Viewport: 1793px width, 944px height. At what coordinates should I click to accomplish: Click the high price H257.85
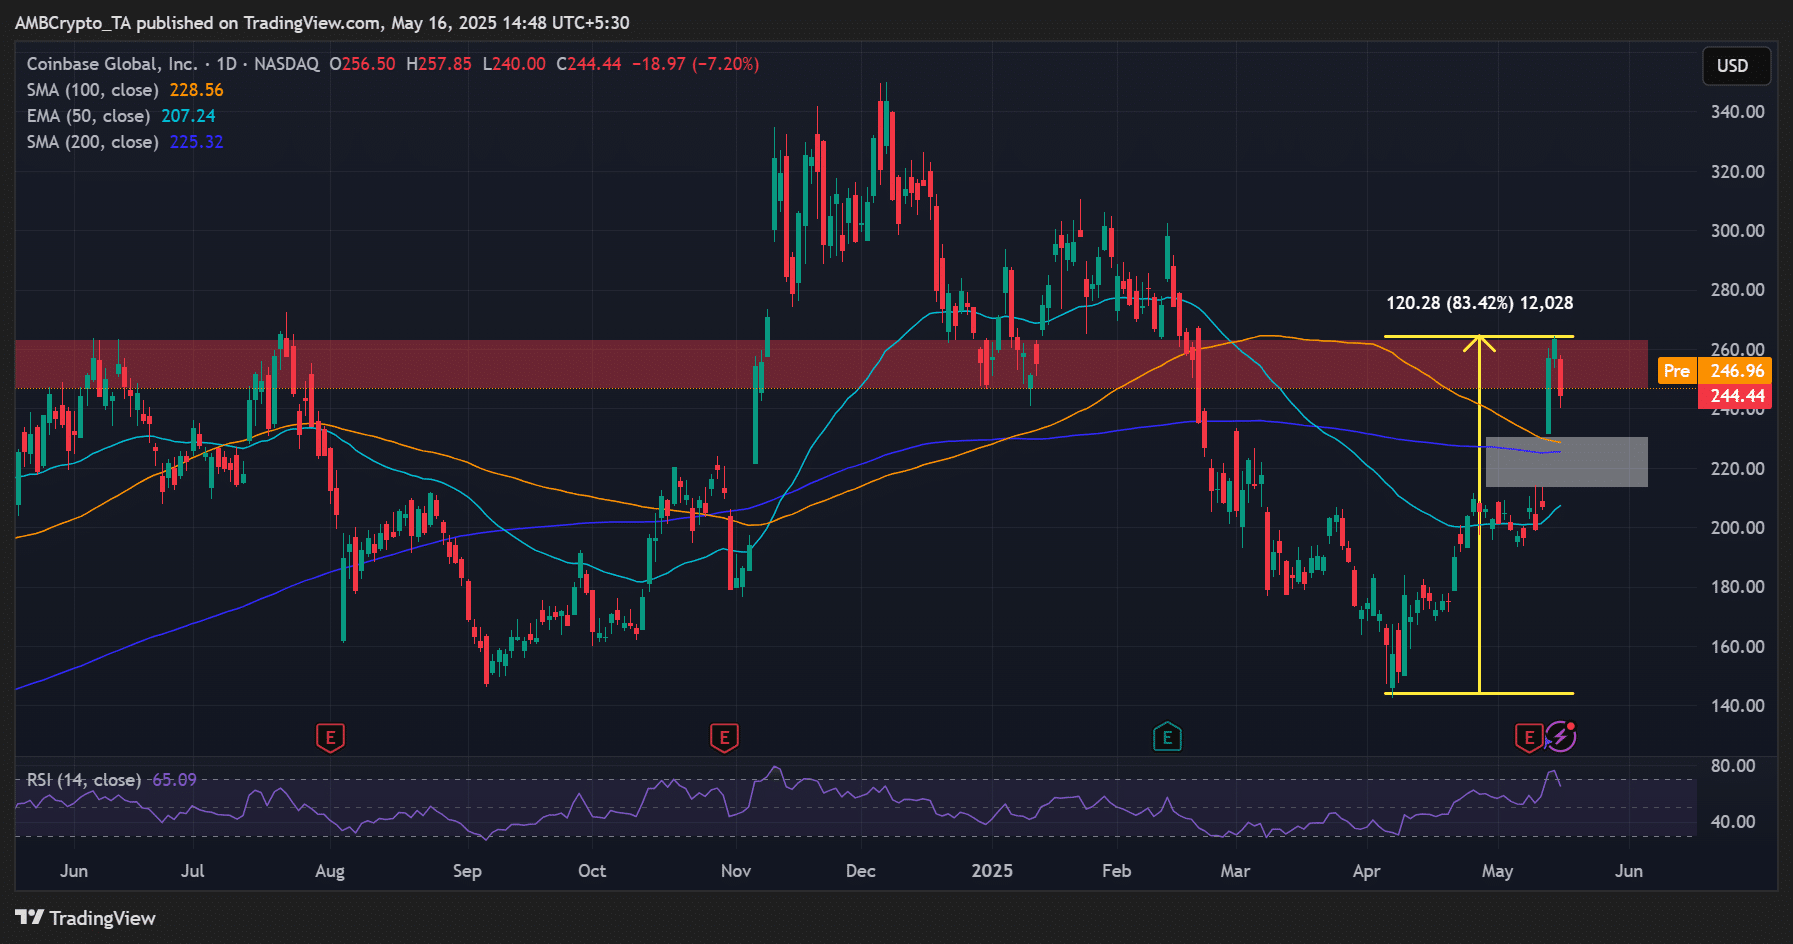click(x=439, y=64)
